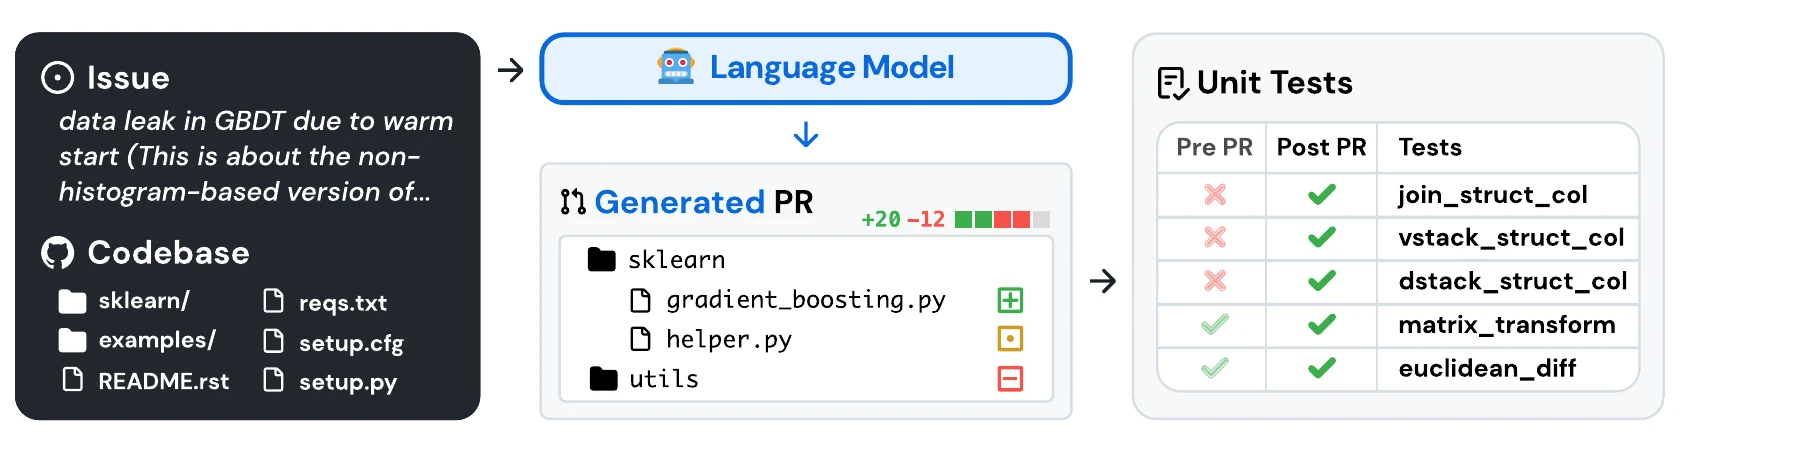This screenshot has width=1800, height=450.
Task: Click the pull request icon beside Generated PR
Action: (573, 202)
